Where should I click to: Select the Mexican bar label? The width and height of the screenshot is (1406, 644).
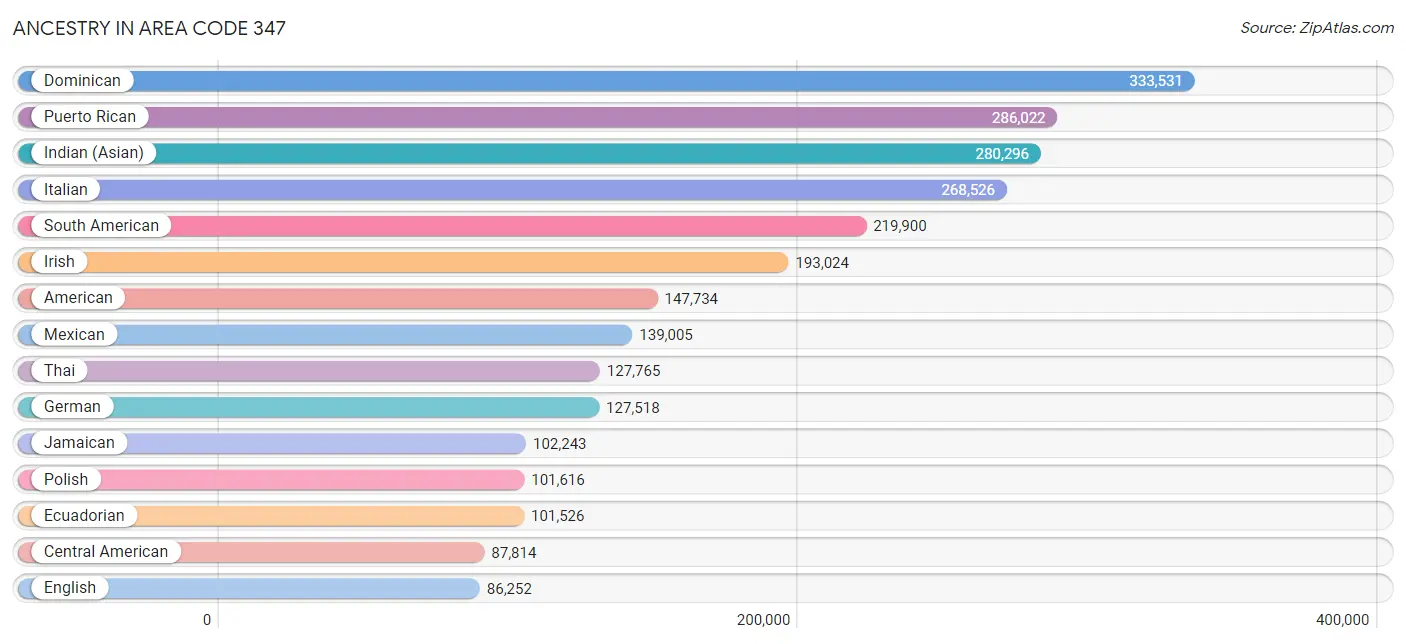click(73, 335)
